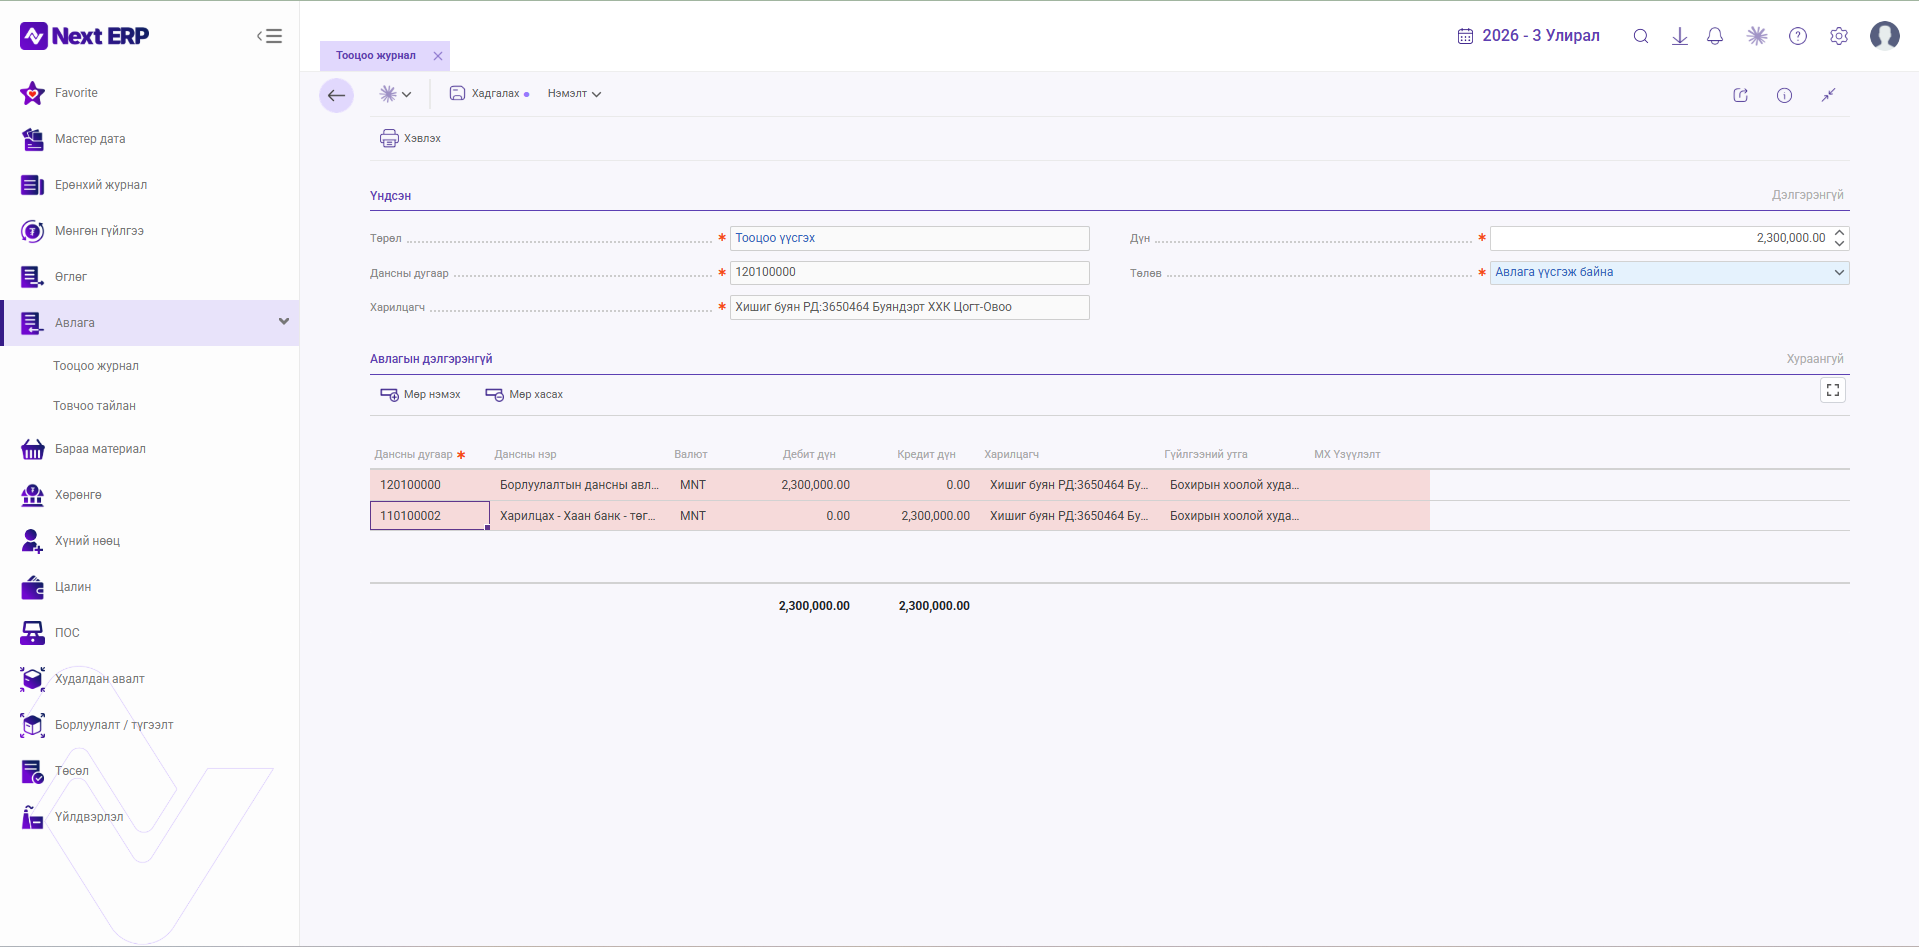Screen dimensions: 1919x947
Task: Click Мөр нэмэх to add row
Action: click(x=420, y=395)
